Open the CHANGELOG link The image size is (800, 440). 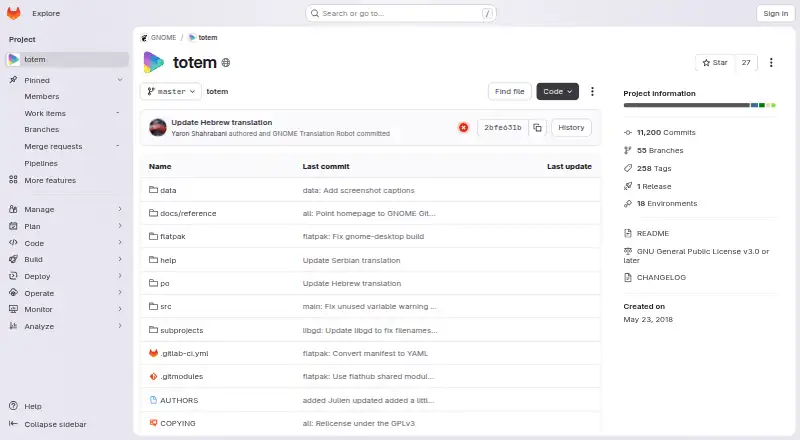pyautogui.click(x=661, y=277)
